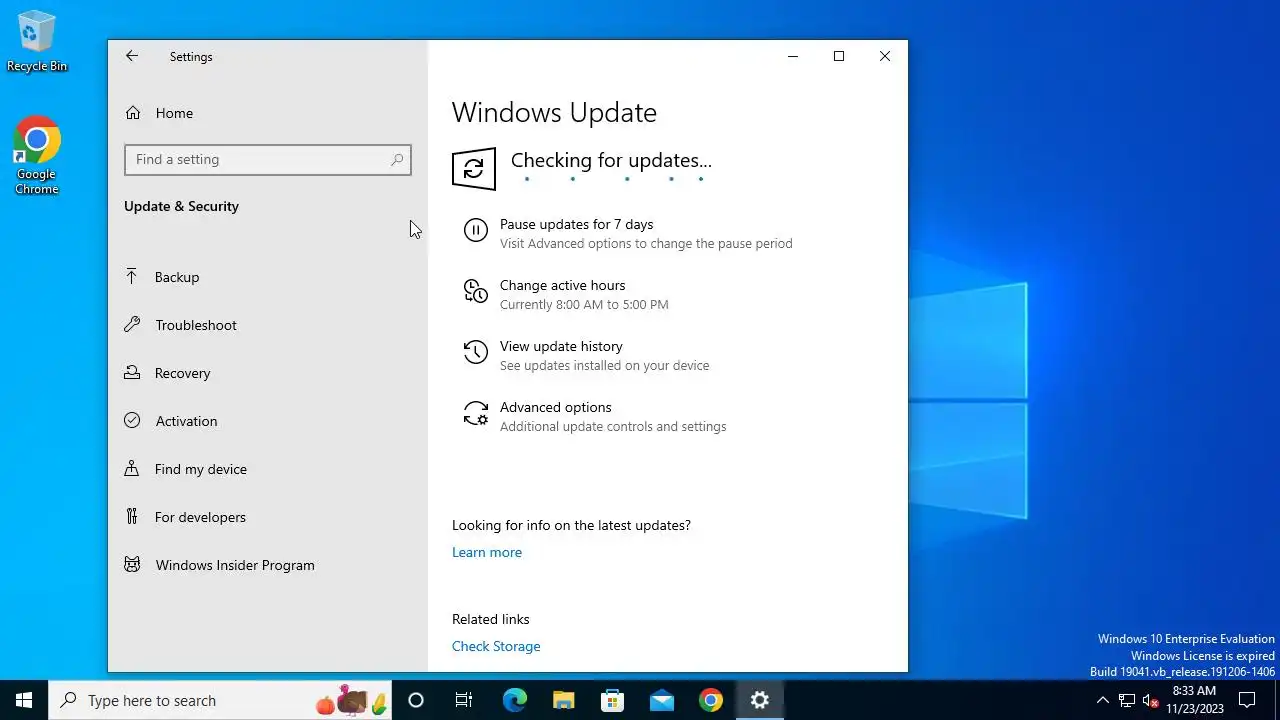Launch Chrome from the taskbar

[x=710, y=700]
